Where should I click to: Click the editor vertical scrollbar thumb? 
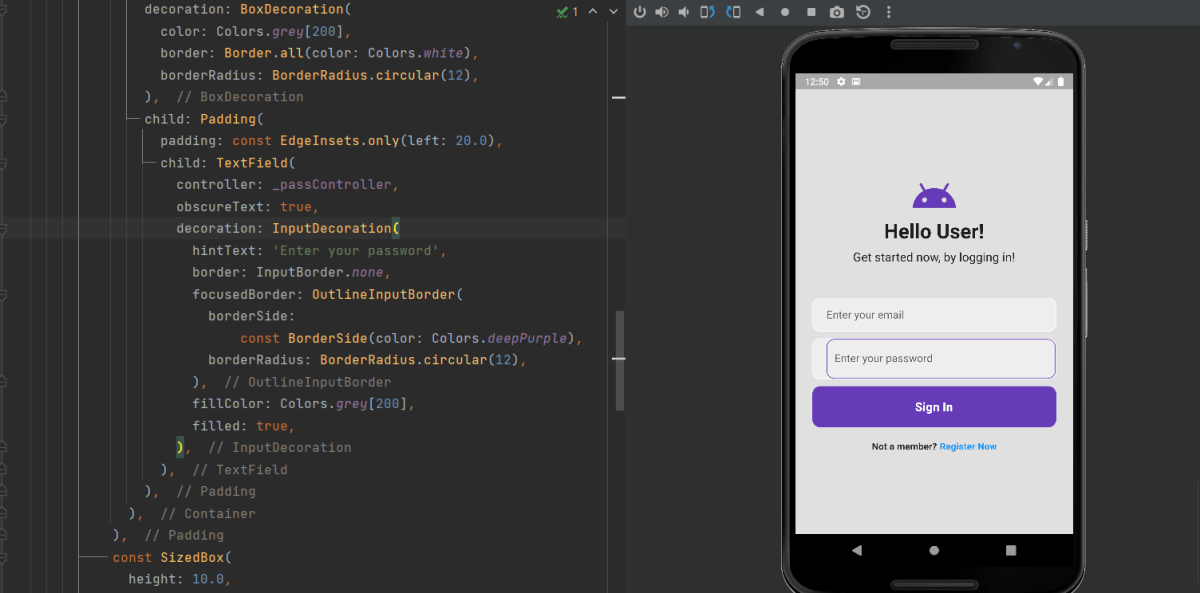[620, 360]
